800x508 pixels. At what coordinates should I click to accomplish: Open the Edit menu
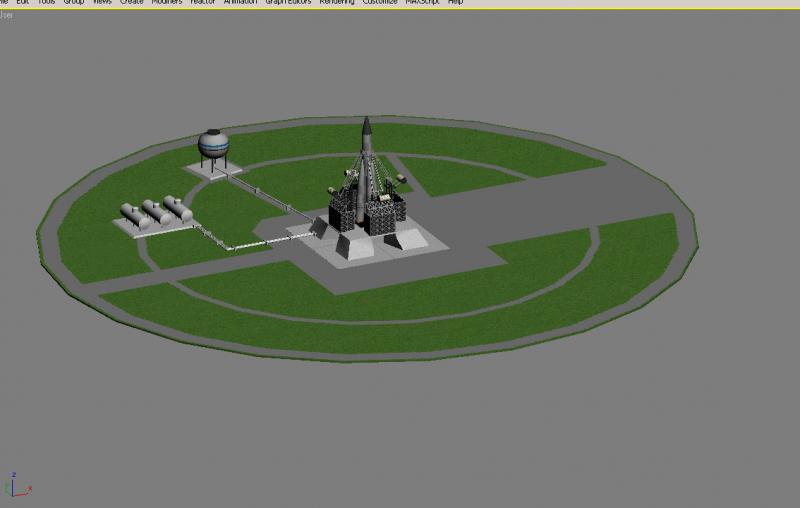point(22,2)
